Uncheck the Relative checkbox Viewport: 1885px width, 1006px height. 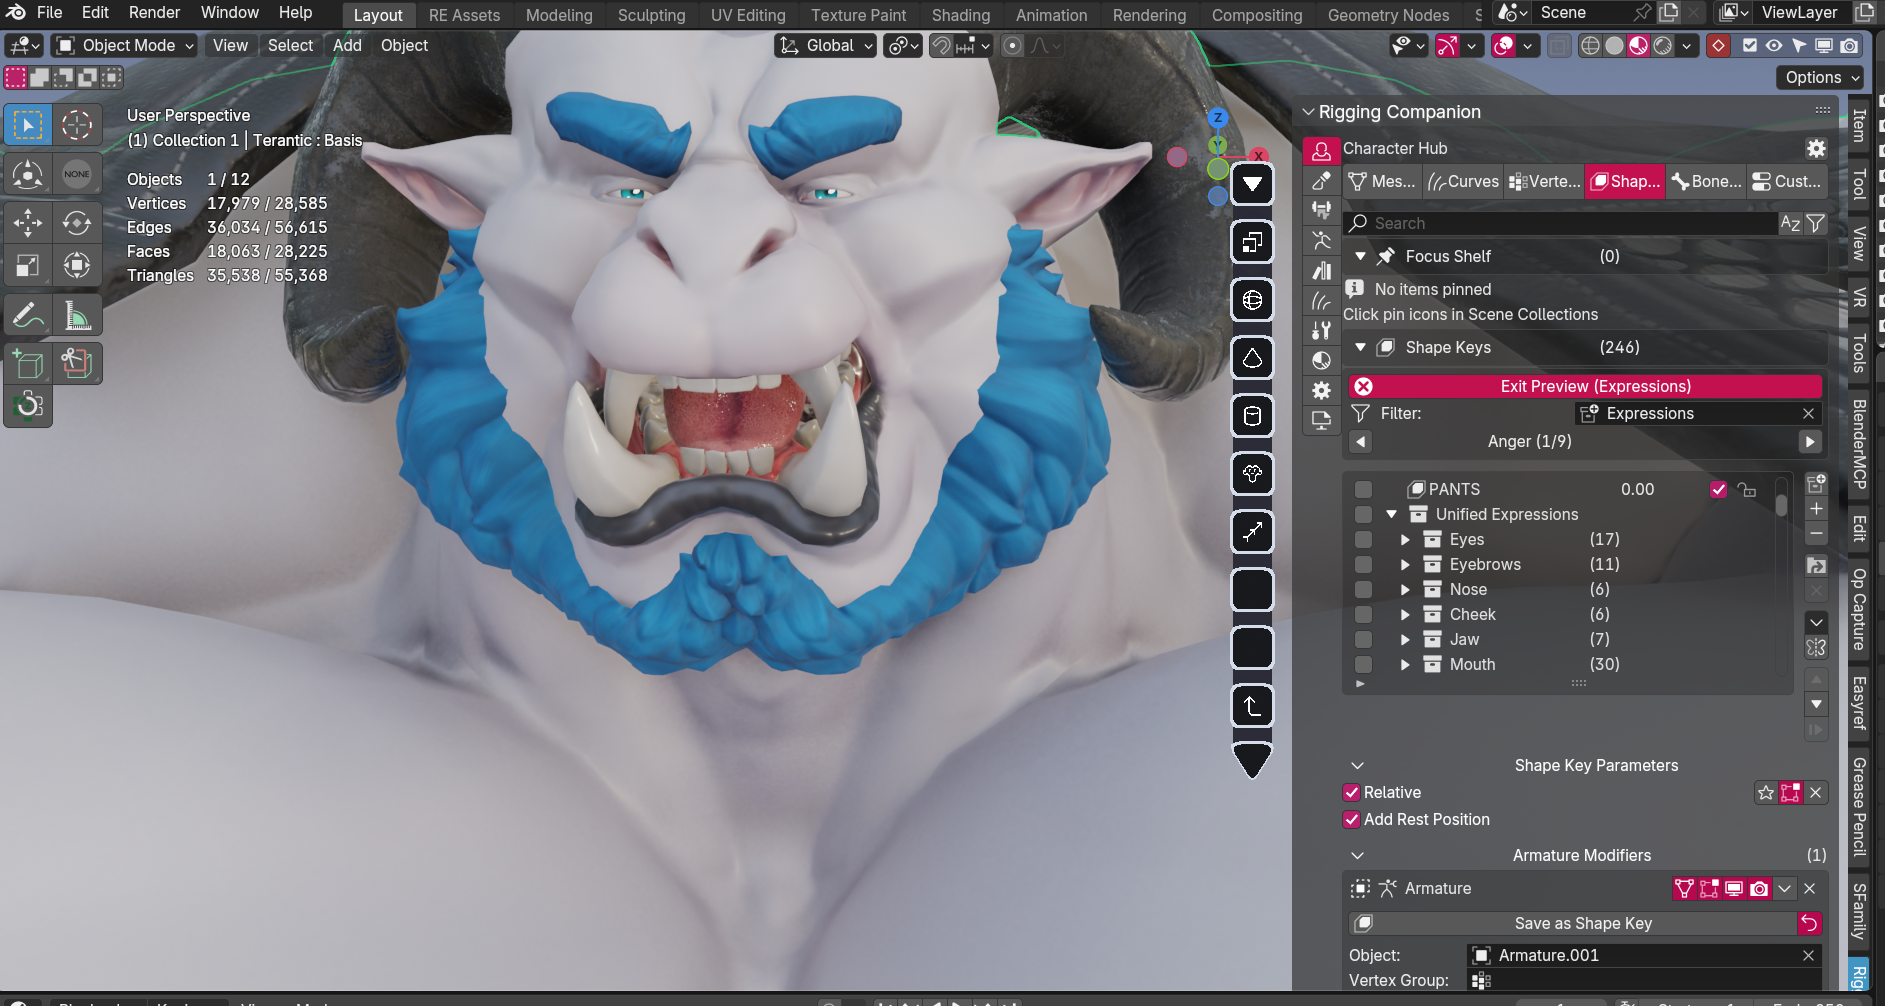click(x=1352, y=793)
